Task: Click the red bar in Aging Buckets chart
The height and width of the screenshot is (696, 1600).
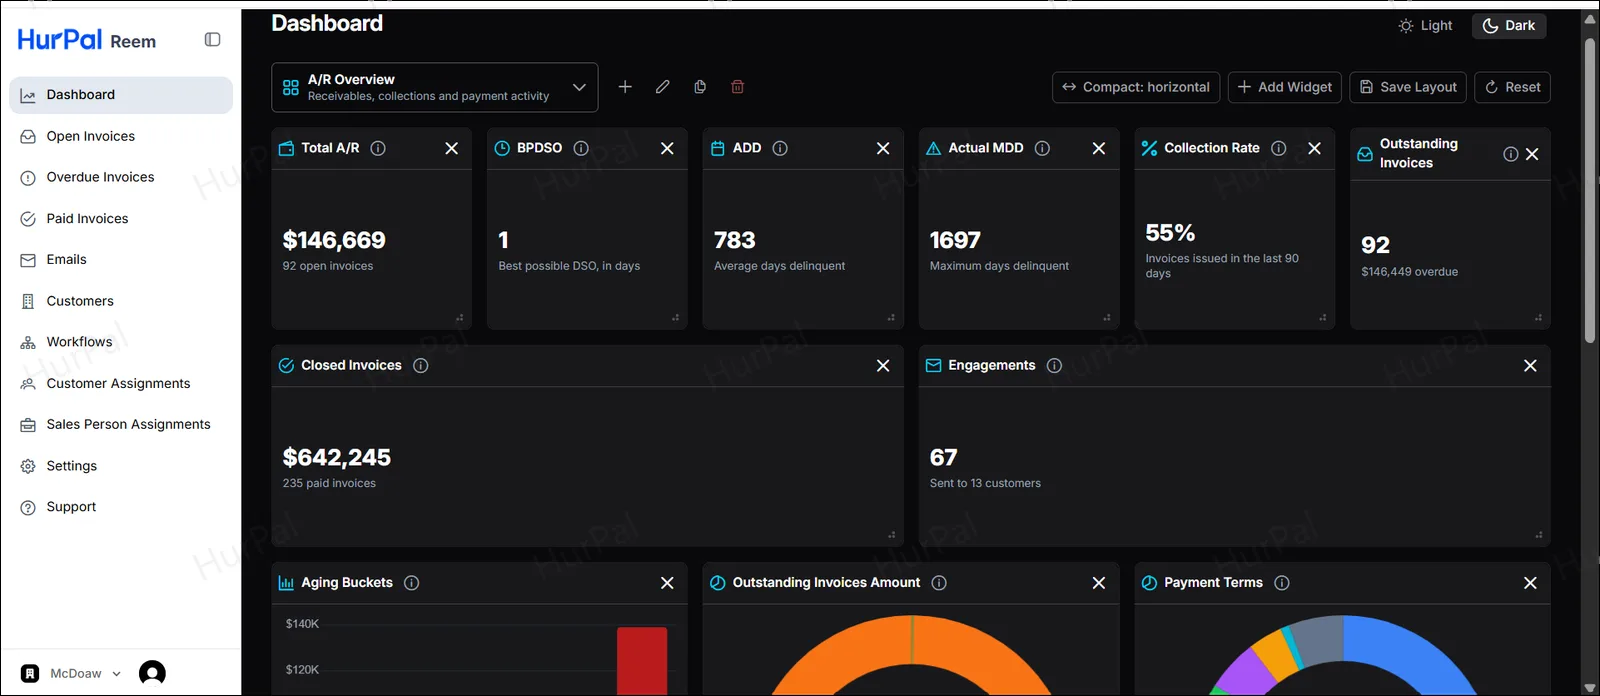Action: (642, 660)
